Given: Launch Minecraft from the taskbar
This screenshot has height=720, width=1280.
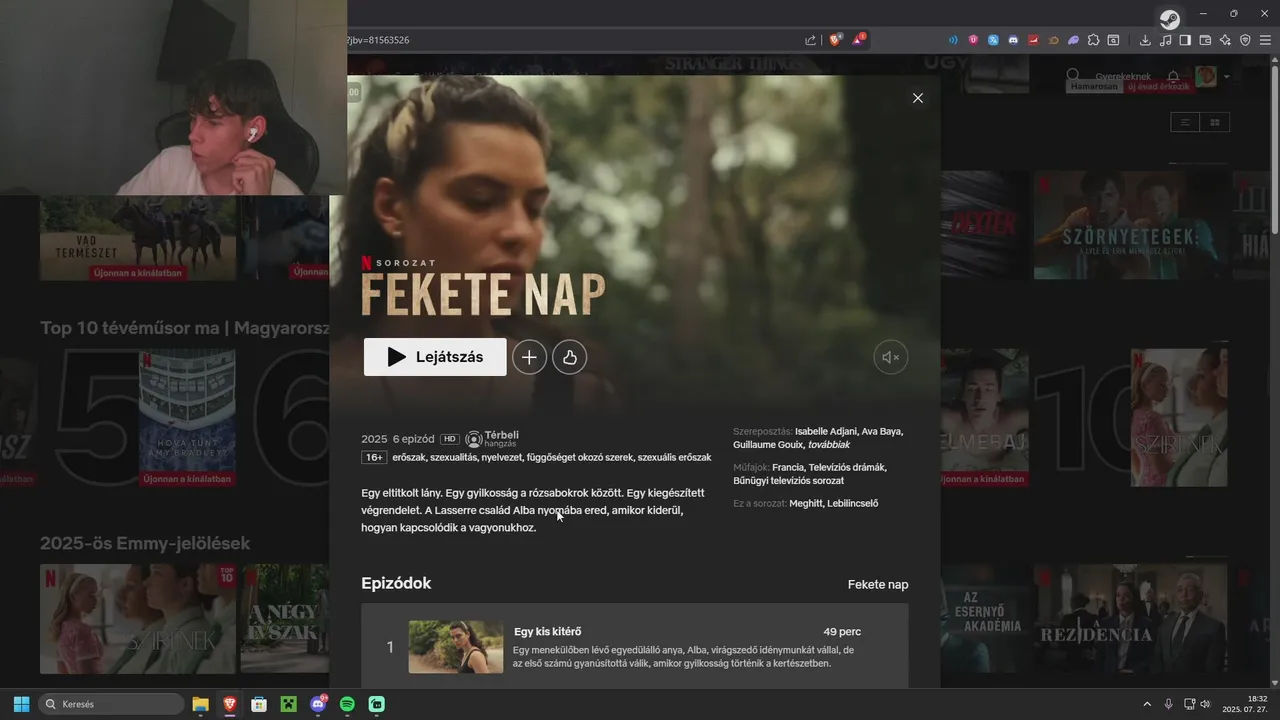Looking at the screenshot, I should [x=288, y=704].
